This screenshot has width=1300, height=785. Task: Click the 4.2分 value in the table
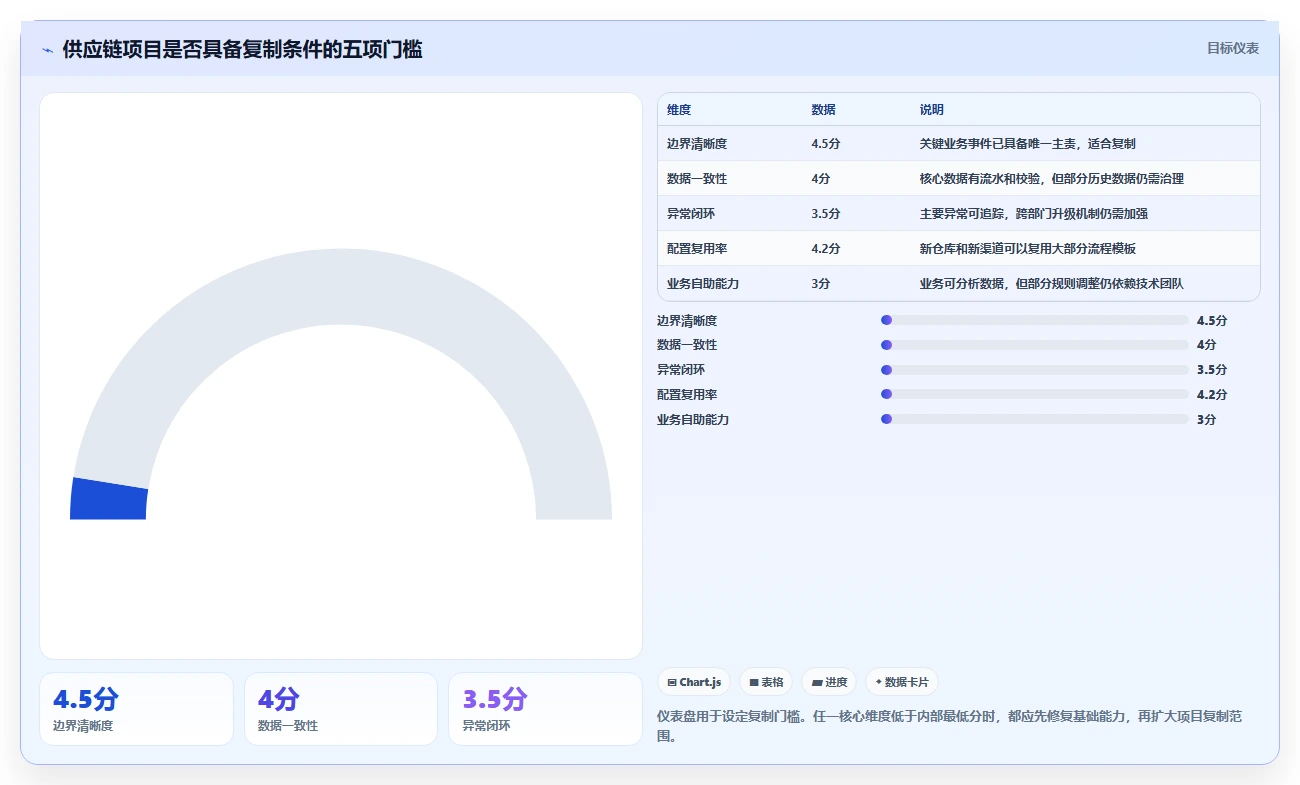(x=826, y=249)
